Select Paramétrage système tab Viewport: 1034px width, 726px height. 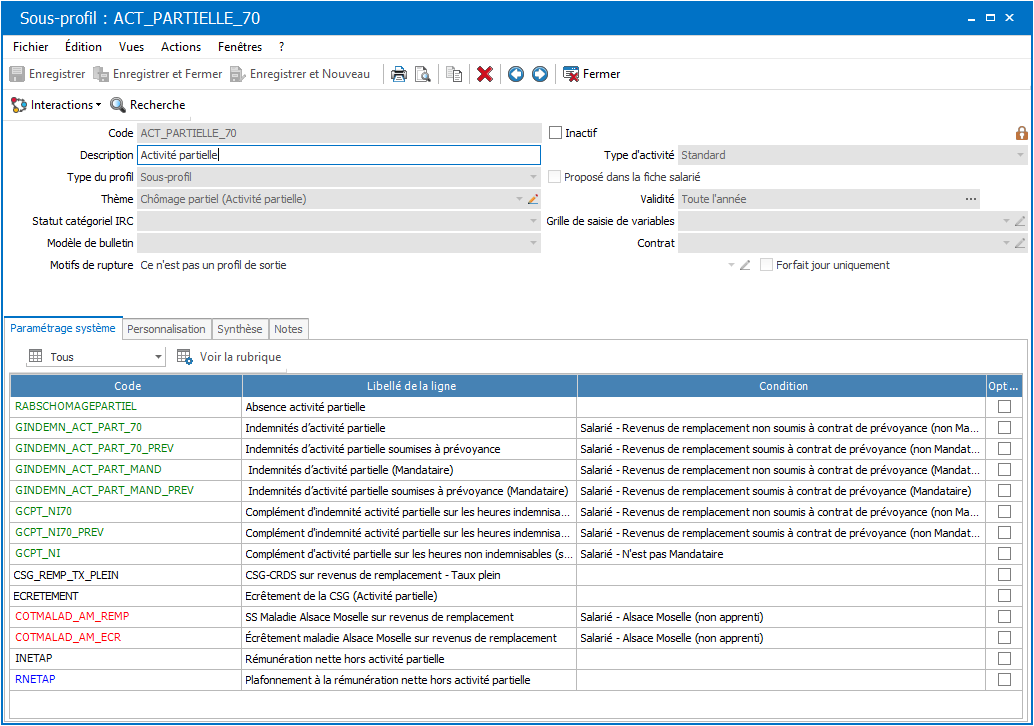click(63, 328)
